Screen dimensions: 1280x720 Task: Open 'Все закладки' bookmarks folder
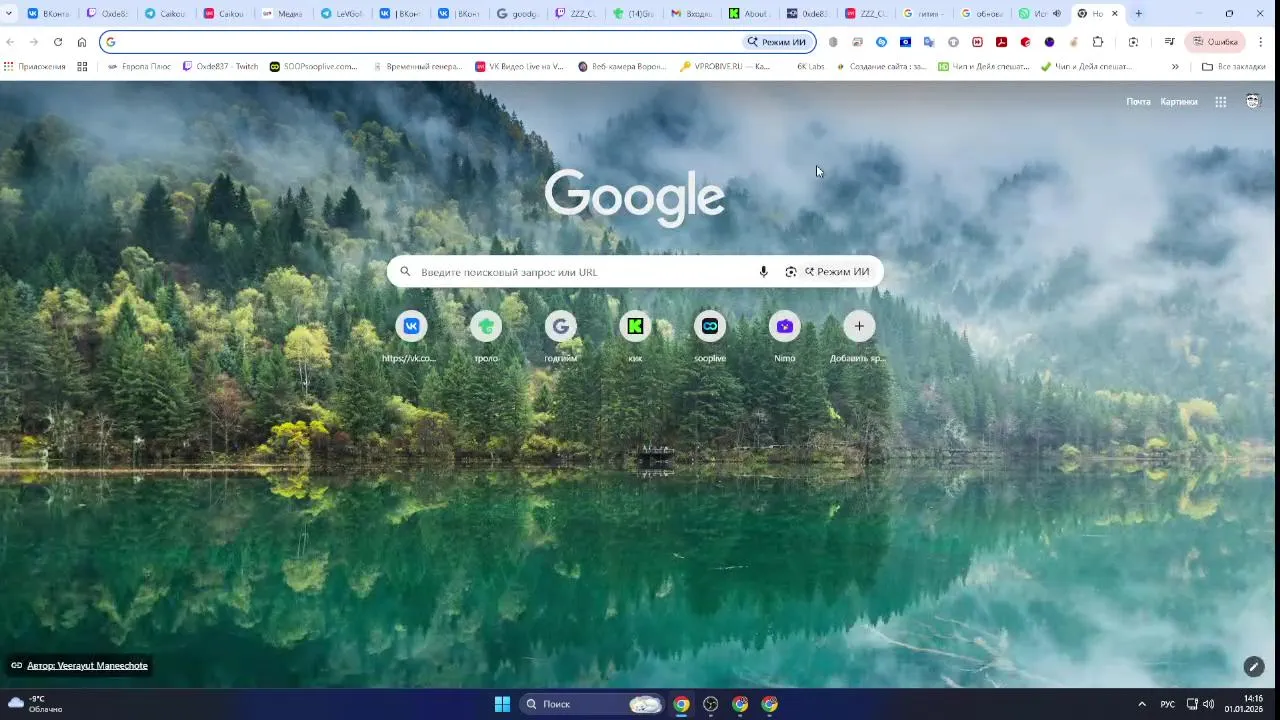pos(1234,67)
